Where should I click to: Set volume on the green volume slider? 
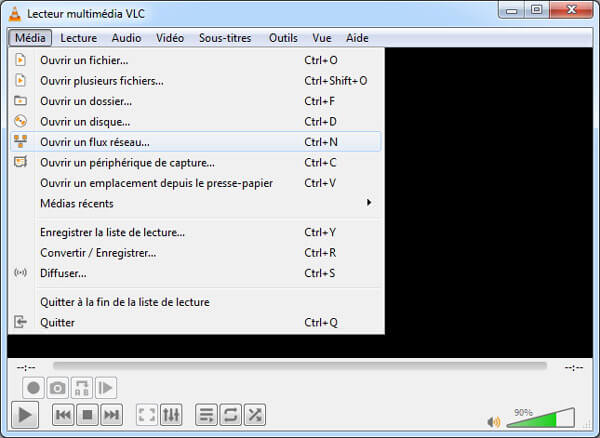pos(540,418)
